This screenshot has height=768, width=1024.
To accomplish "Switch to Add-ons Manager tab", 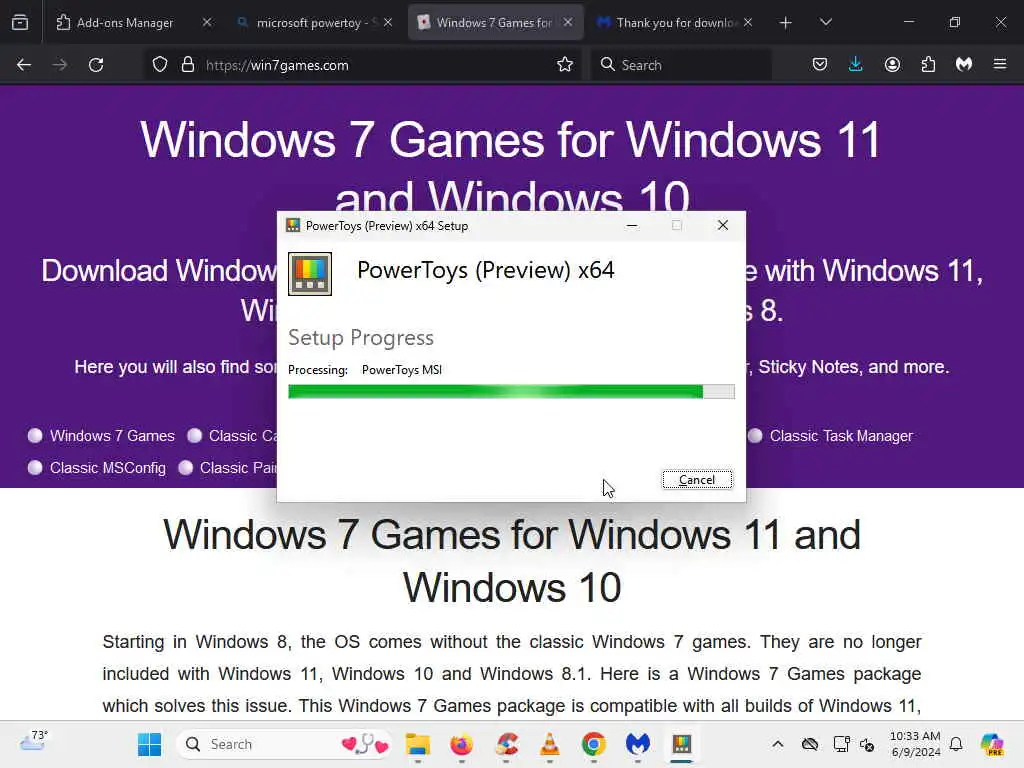I will pos(124,23).
